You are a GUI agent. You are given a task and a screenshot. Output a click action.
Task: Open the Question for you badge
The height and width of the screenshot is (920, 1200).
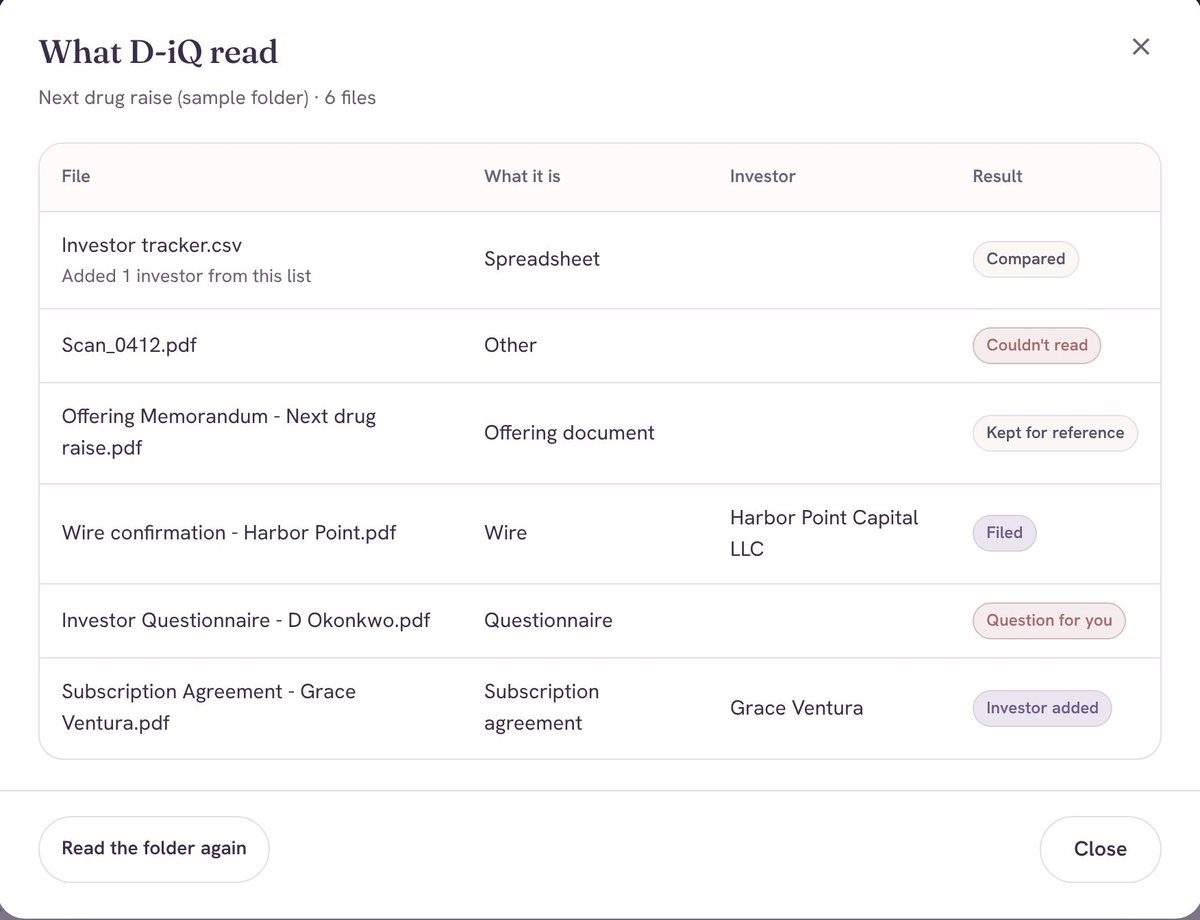coord(1049,620)
